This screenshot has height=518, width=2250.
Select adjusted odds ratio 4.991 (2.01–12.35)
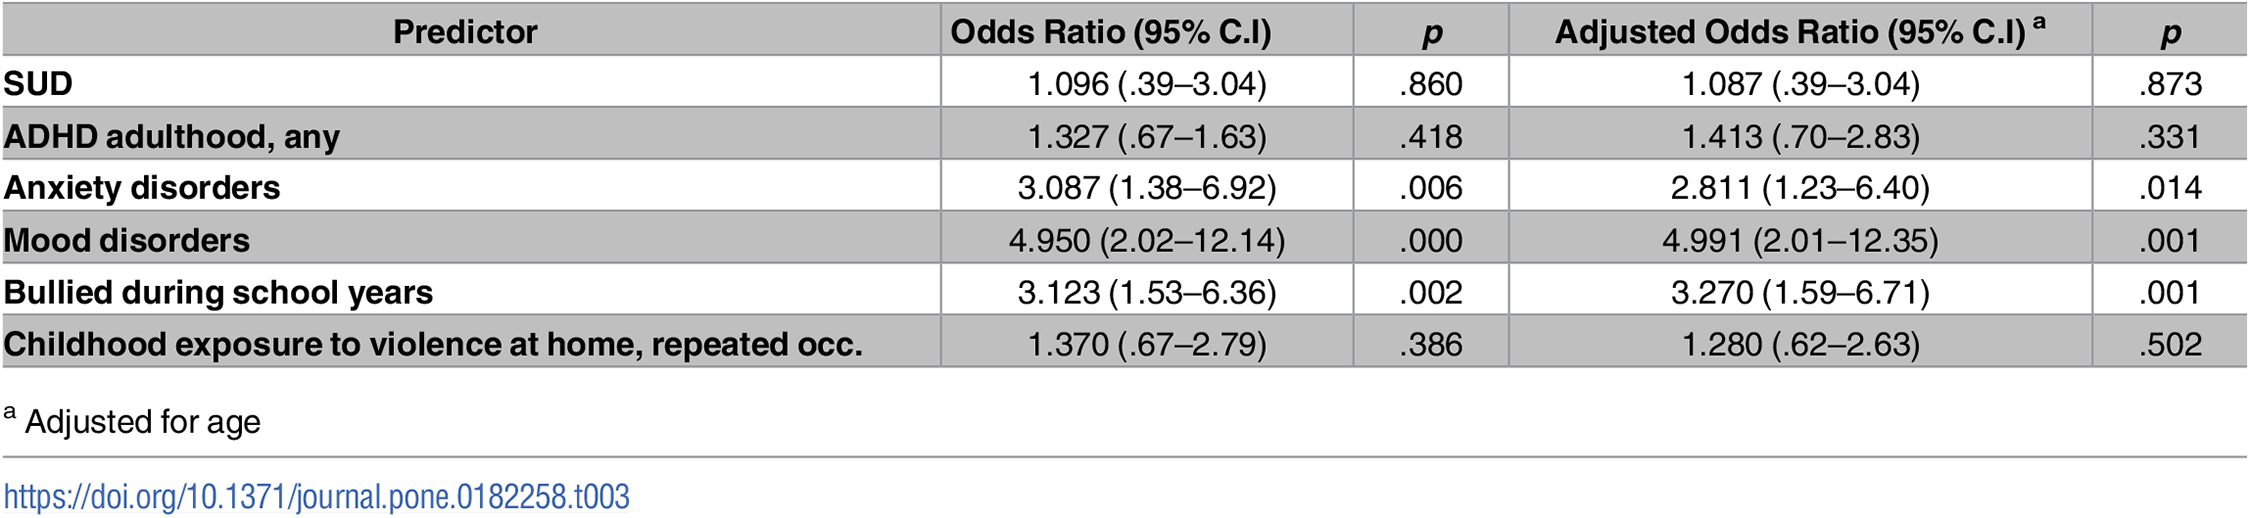click(x=1800, y=240)
